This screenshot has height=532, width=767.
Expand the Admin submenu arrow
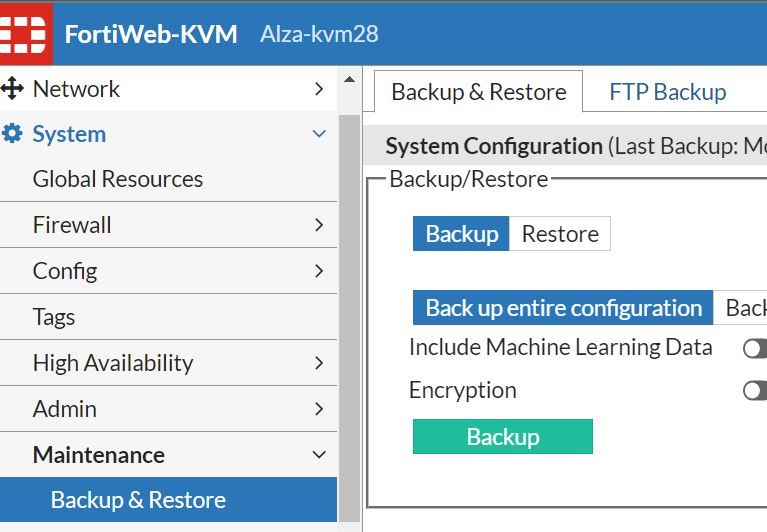[x=319, y=409]
